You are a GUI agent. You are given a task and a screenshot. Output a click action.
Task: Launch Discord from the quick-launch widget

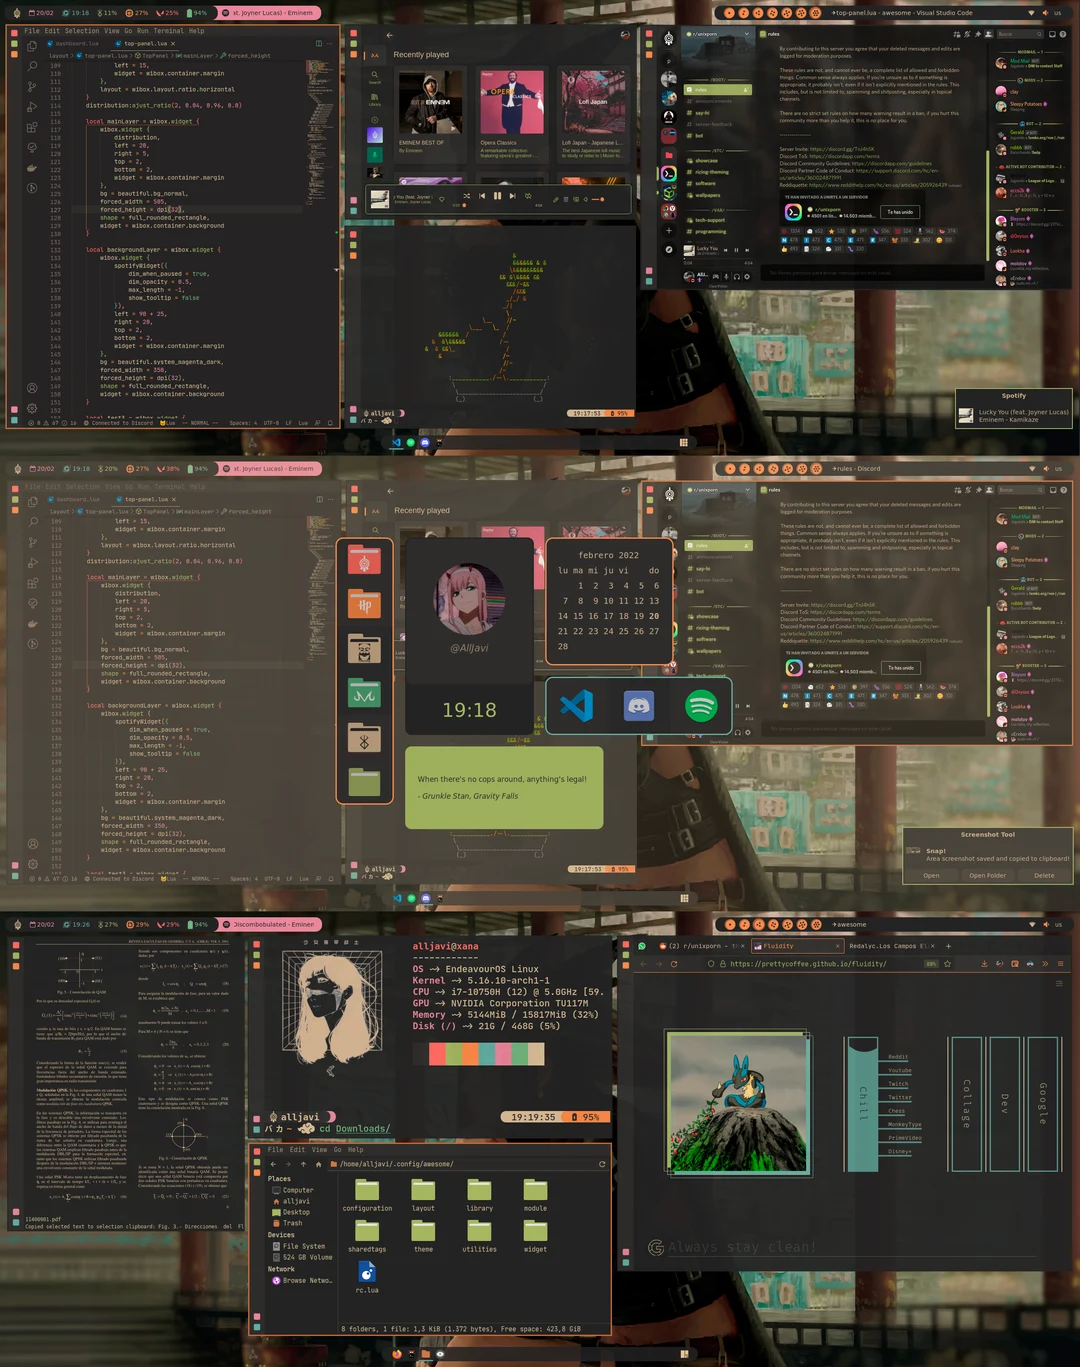639,707
